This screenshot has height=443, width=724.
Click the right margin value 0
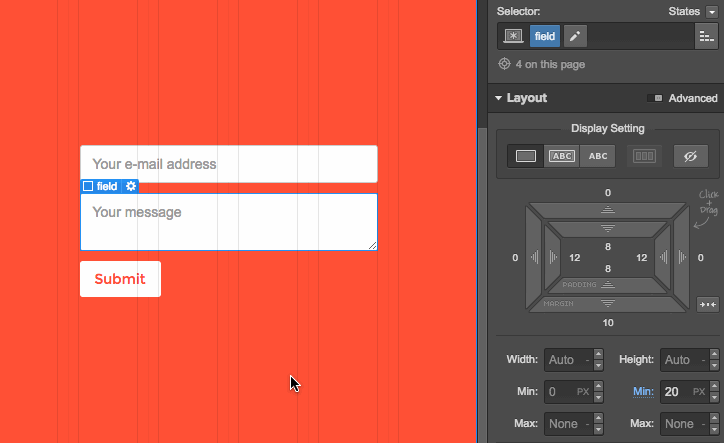pyautogui.click(x=700, y=258)
